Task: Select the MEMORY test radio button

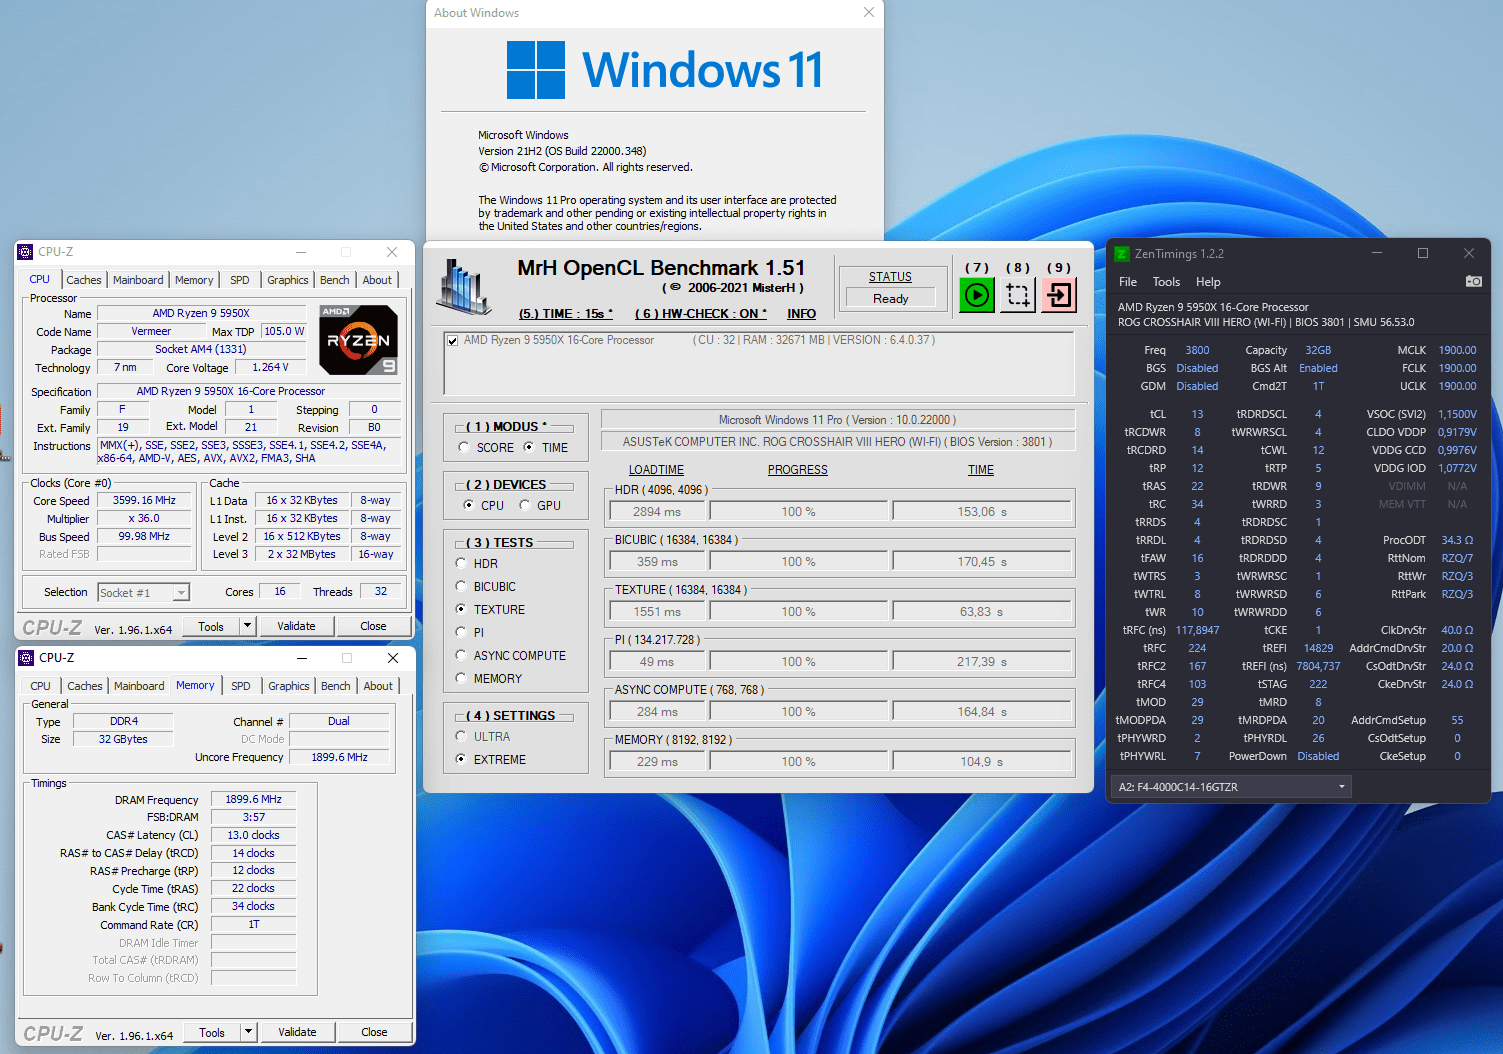Action: 461,678
